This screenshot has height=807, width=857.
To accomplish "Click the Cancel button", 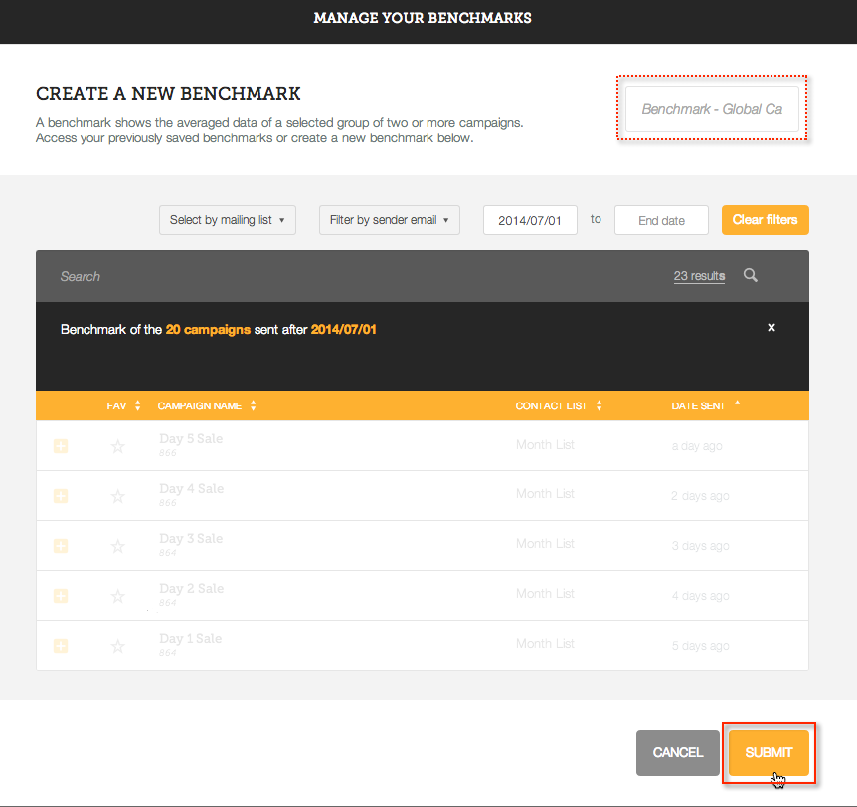I will [x=678, y=752].
